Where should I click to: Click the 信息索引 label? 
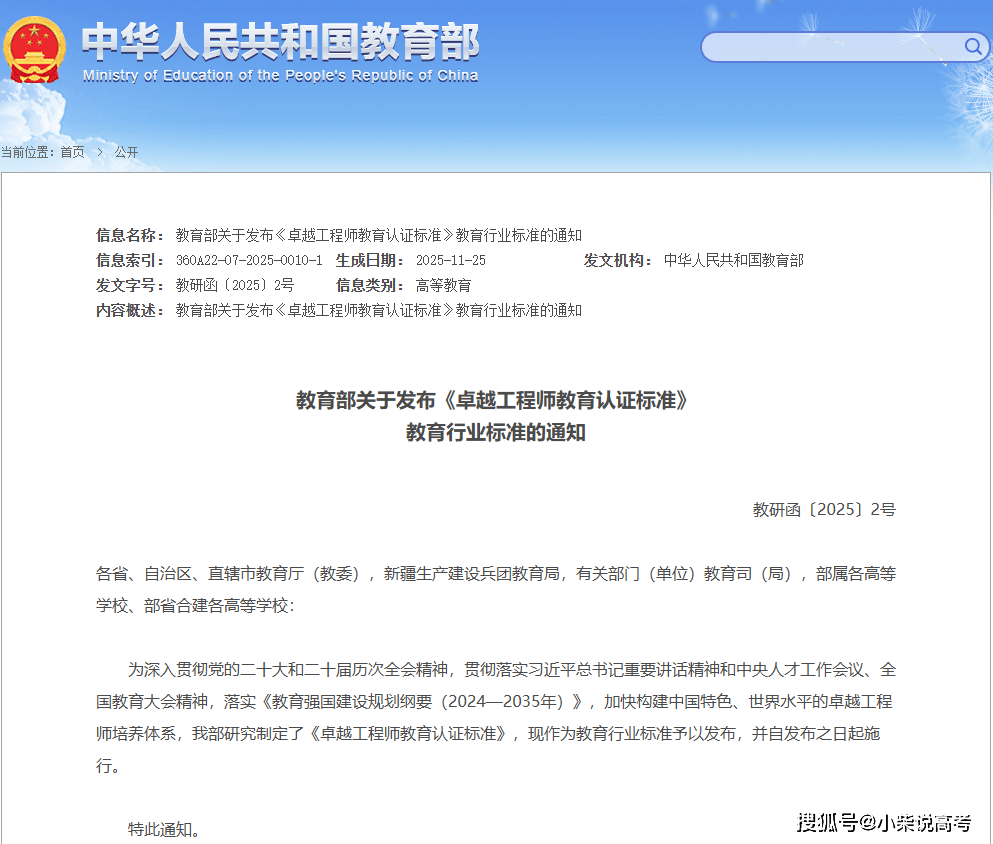pos(130,260)
